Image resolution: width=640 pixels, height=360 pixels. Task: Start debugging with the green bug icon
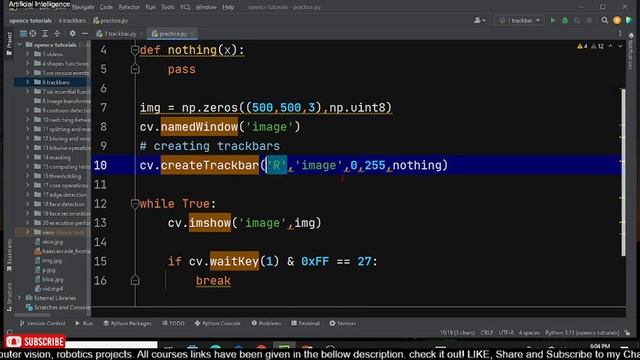click(x=565, y=20)
